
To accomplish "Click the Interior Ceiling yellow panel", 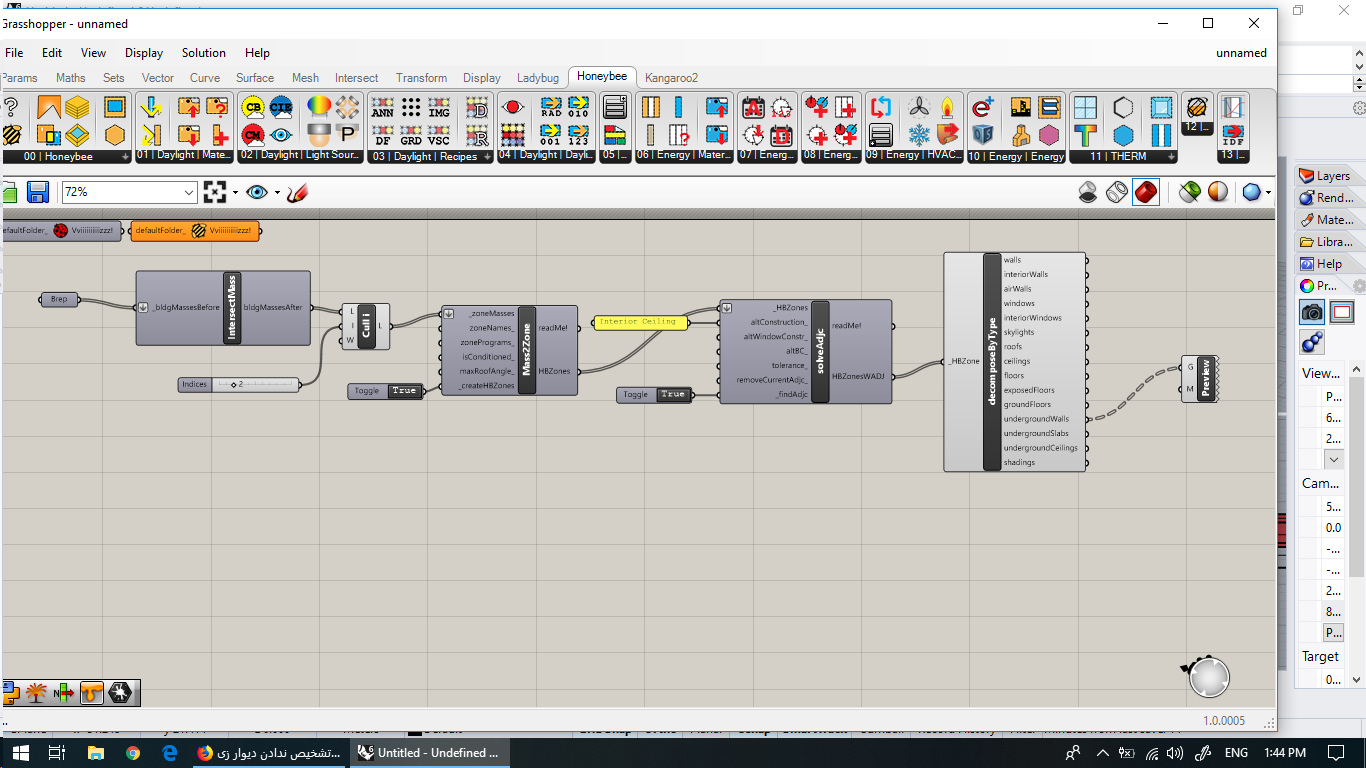I will tap(641, 322).
